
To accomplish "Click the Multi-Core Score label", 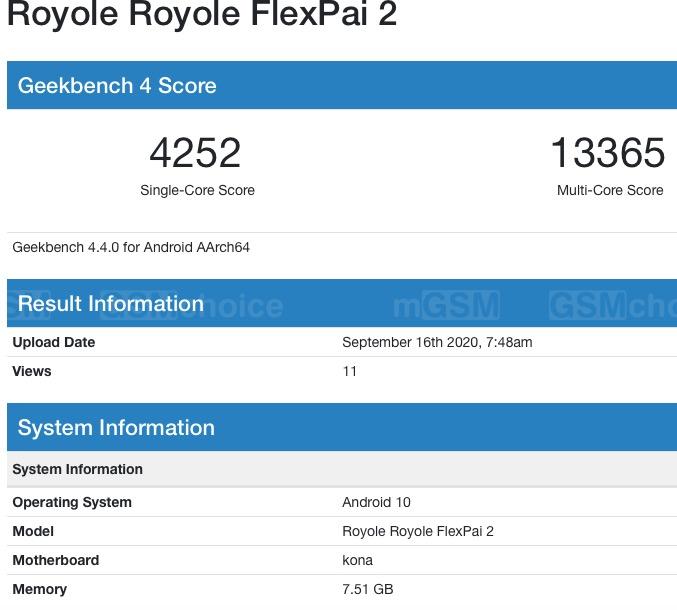I will (610, 190).
